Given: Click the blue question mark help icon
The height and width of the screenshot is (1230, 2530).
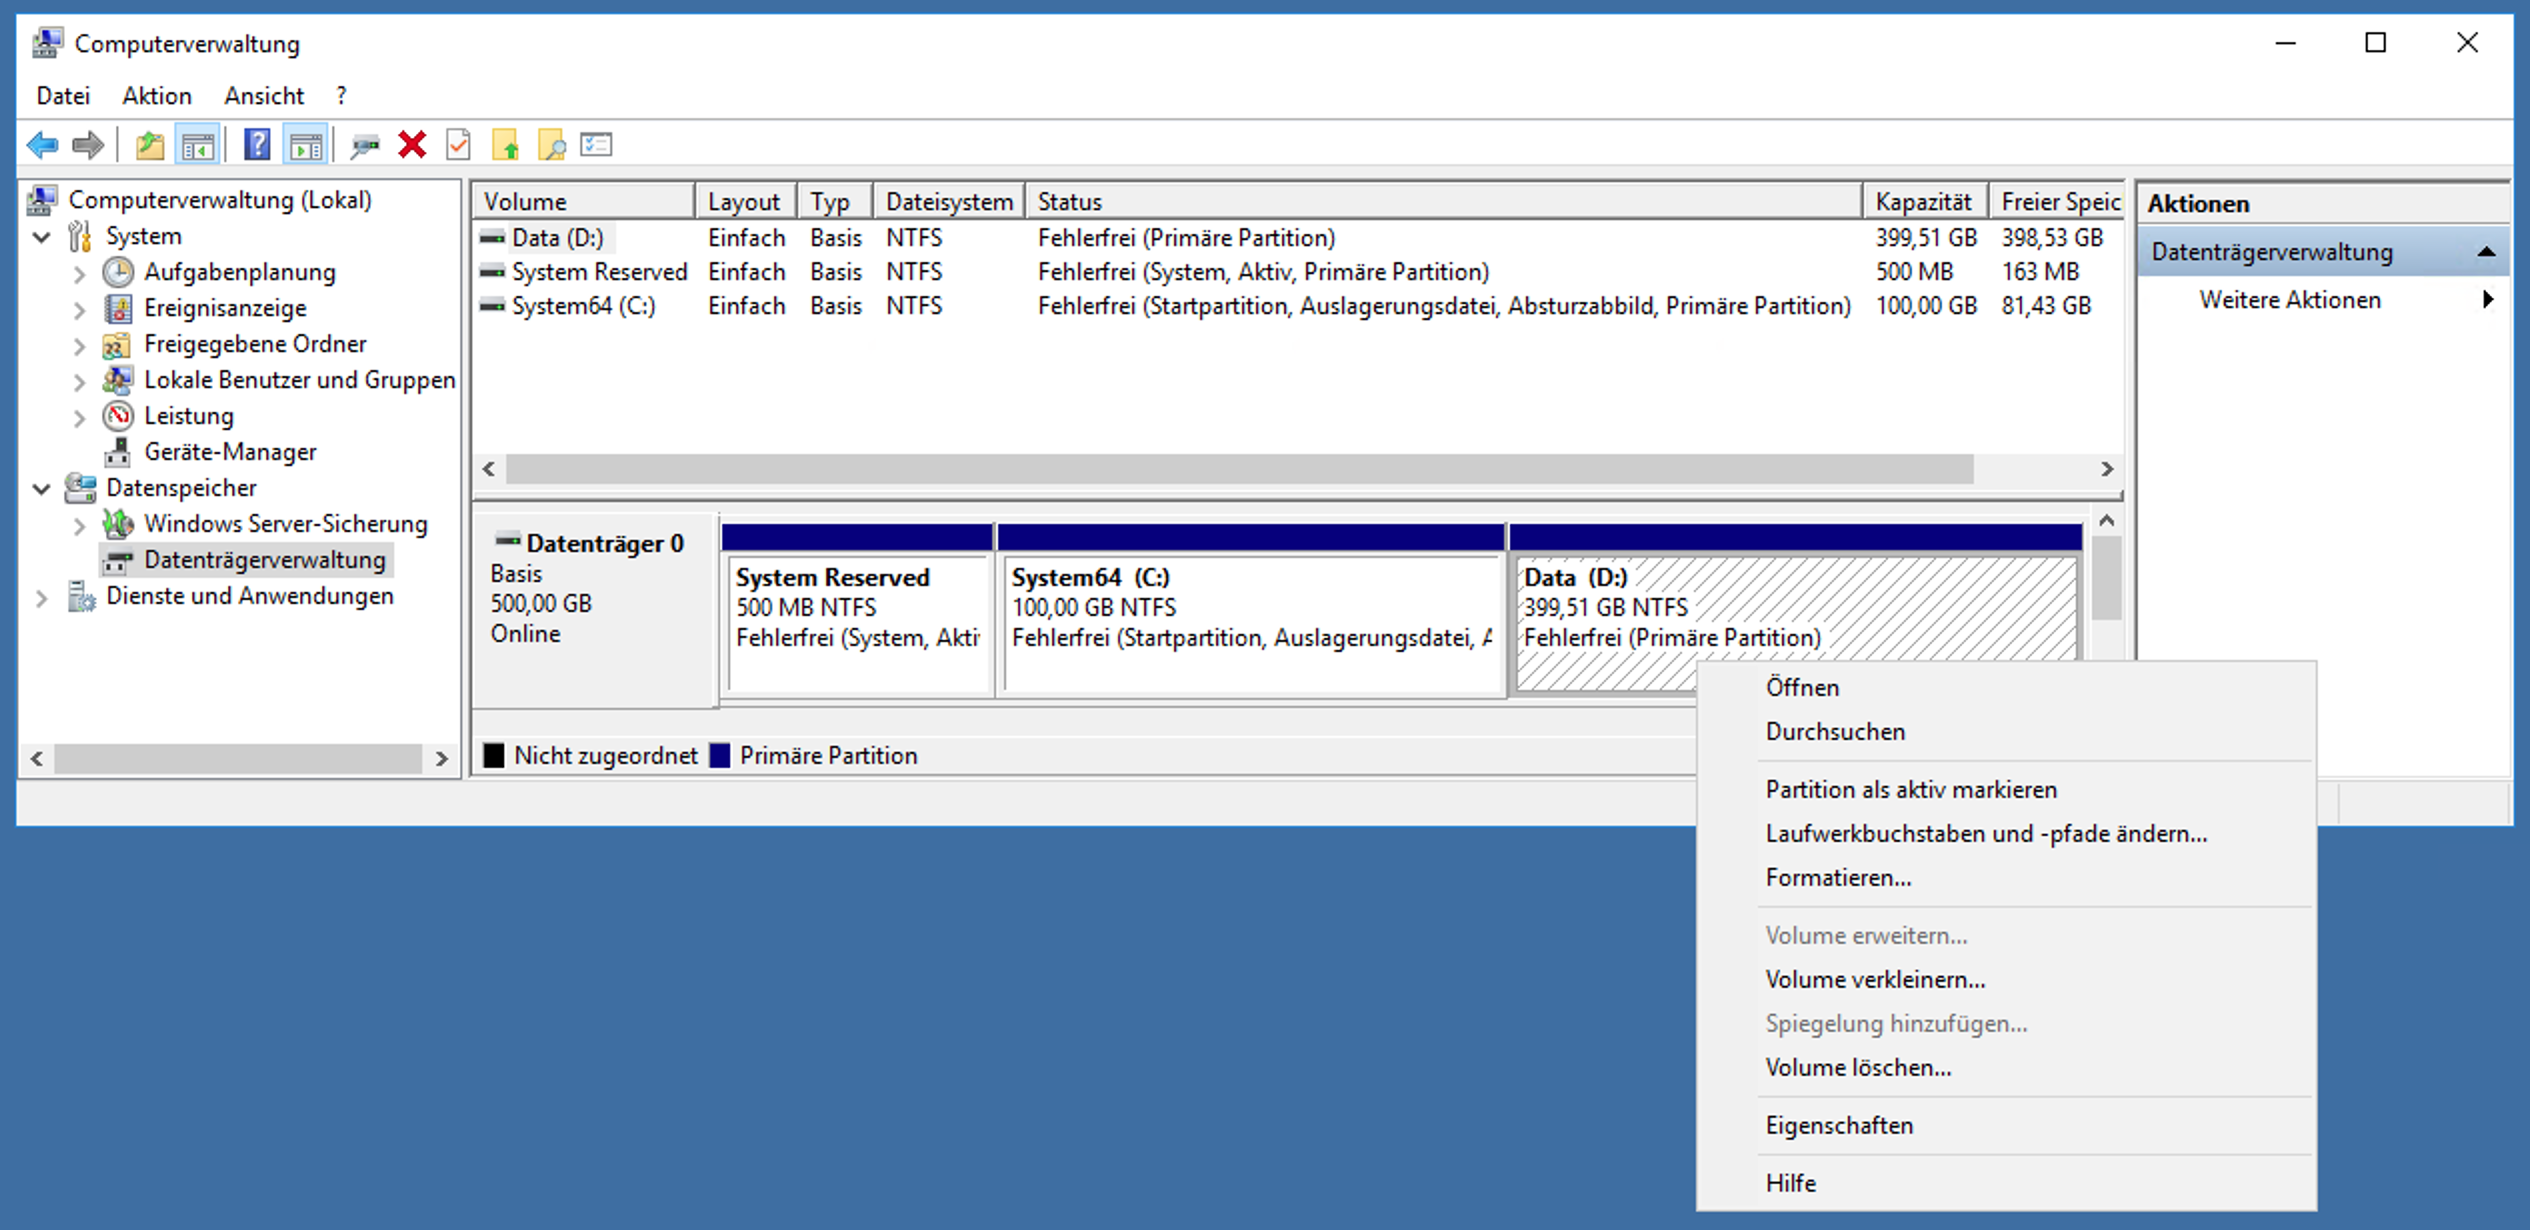Looking at the screenshot, I should pyautogui.click(x=257, y=146).
